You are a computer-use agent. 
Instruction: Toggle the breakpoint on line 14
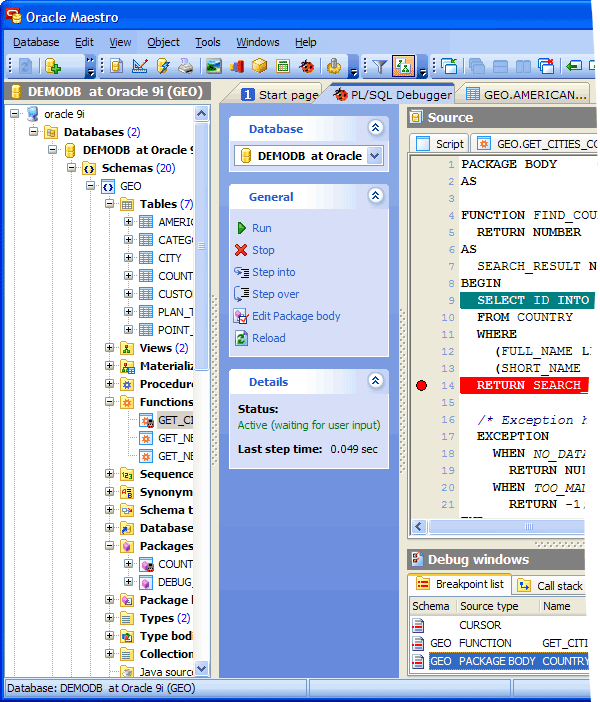(x=421, y=385)
